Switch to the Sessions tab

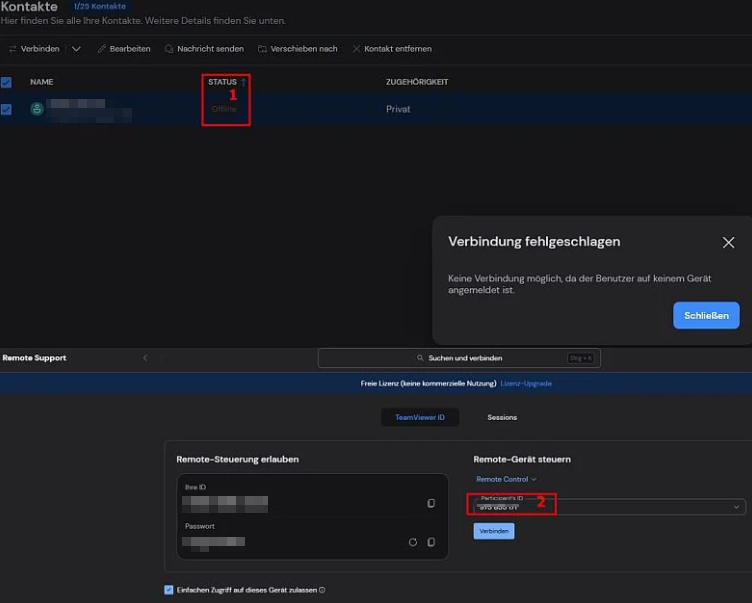tap(502, 417)
